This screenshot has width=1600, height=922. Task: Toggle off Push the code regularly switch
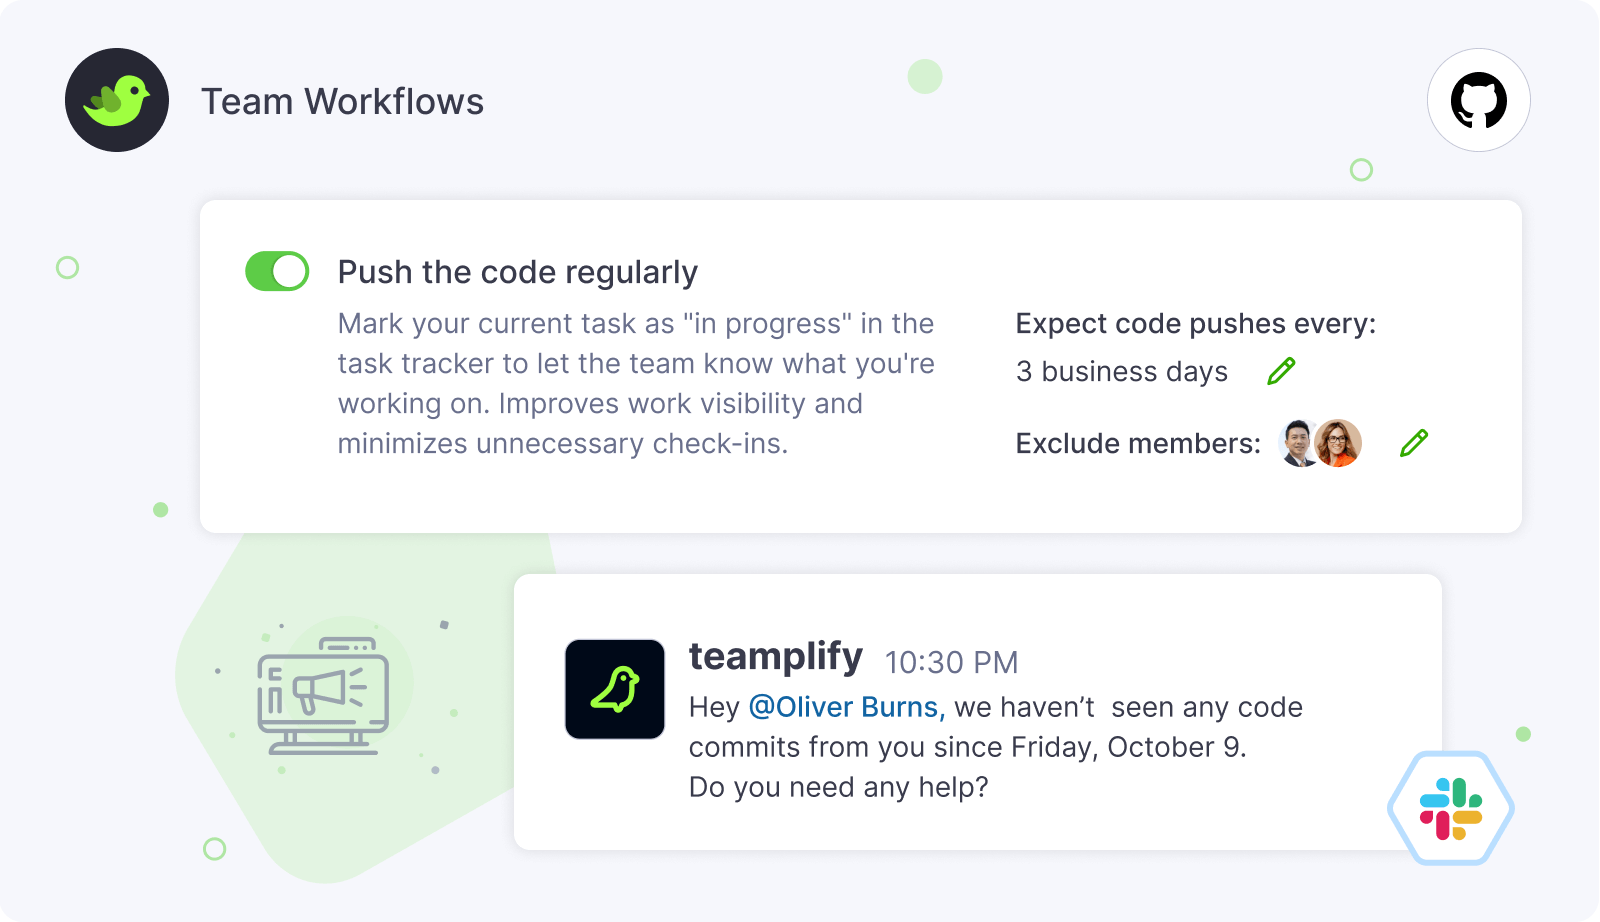(x=277, y=271)
